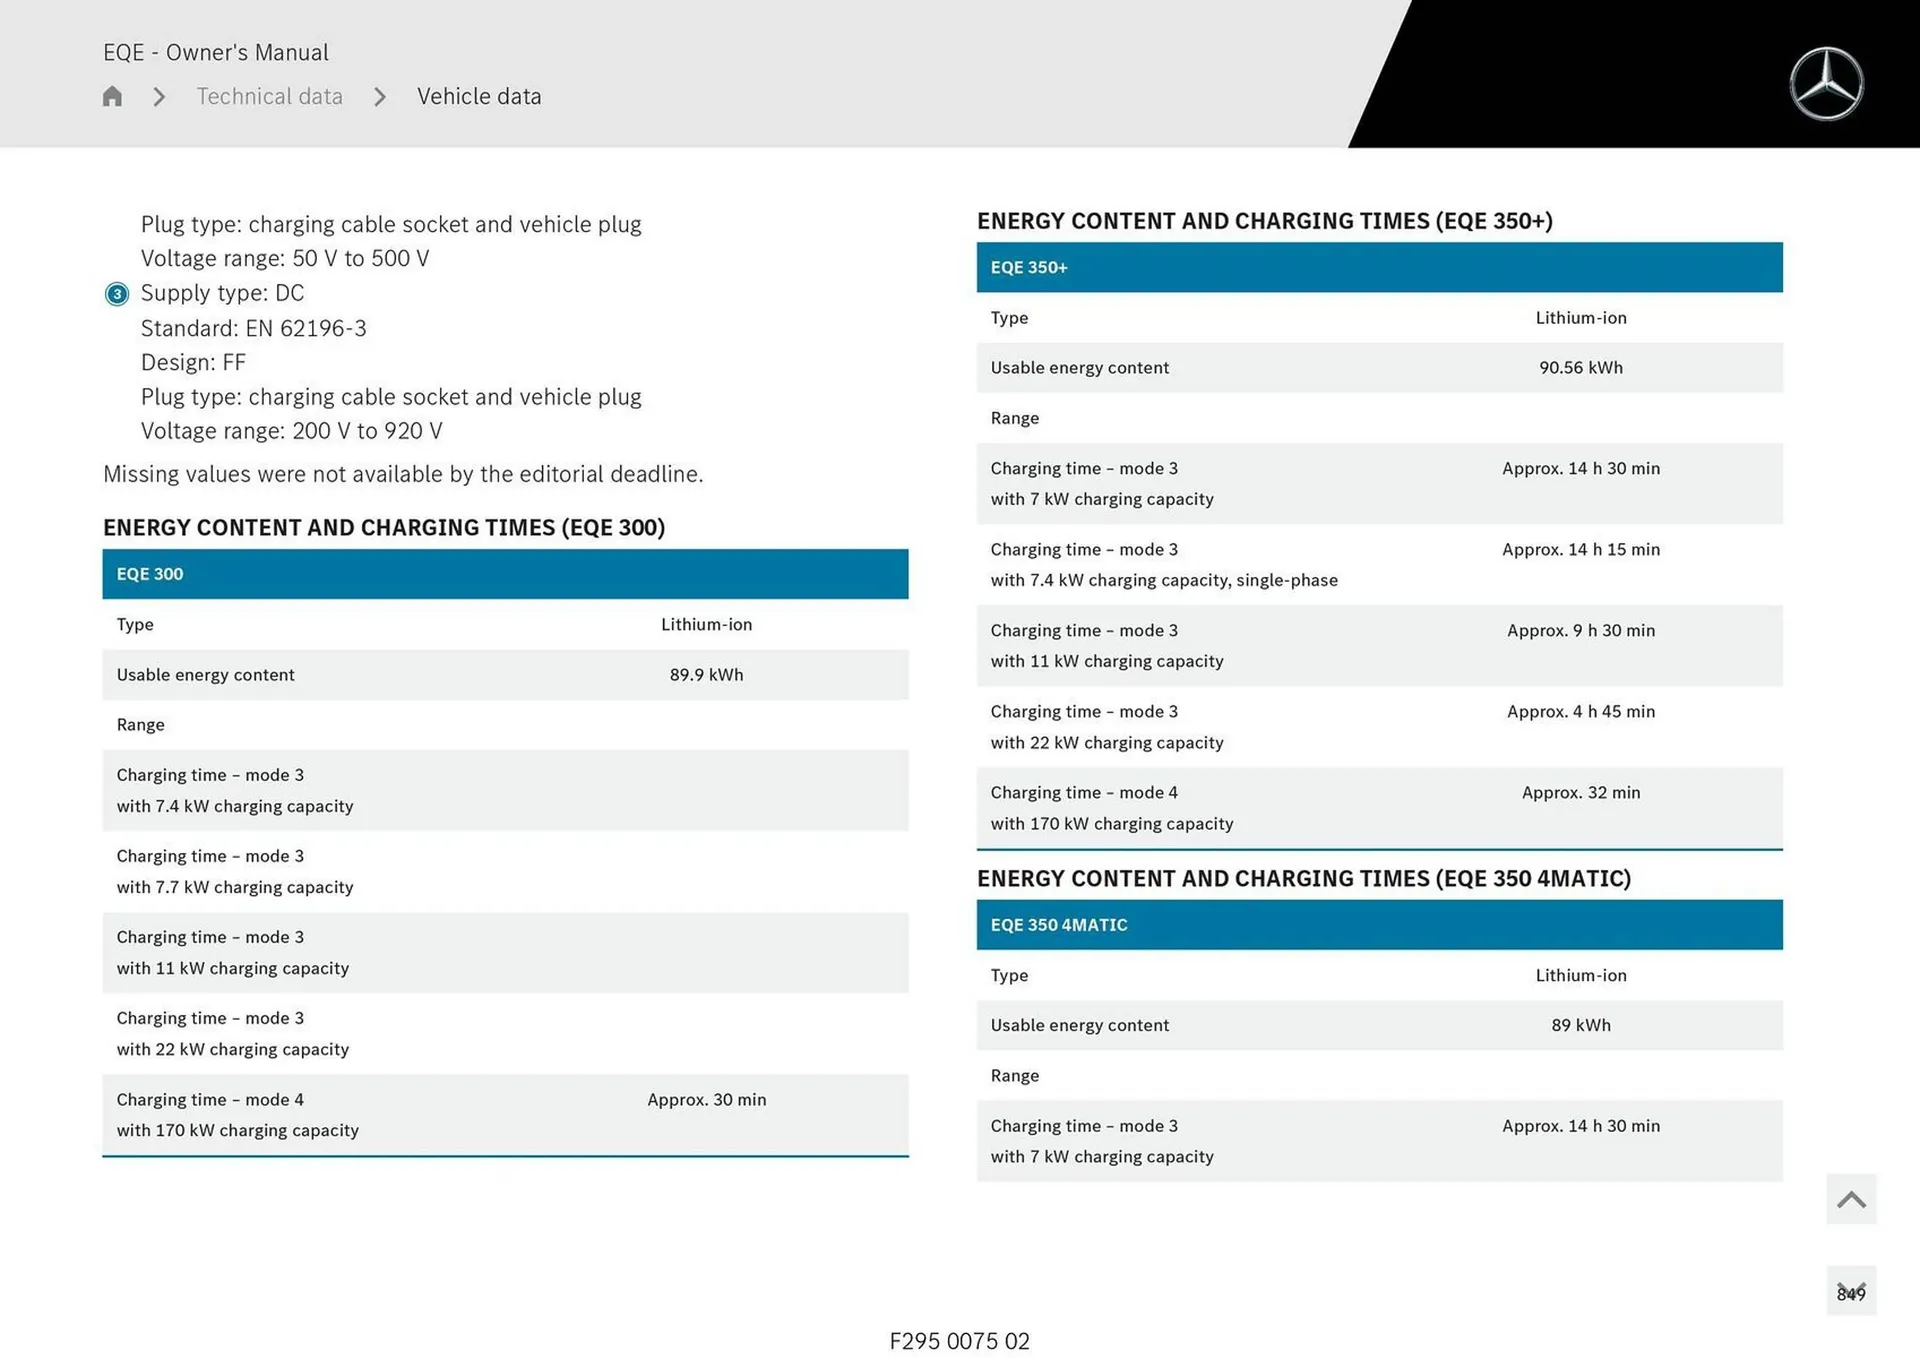Click Lithium-ion in the EQE 300 table
Screen dimensions: 1920x1358
[x=706, y=624]
